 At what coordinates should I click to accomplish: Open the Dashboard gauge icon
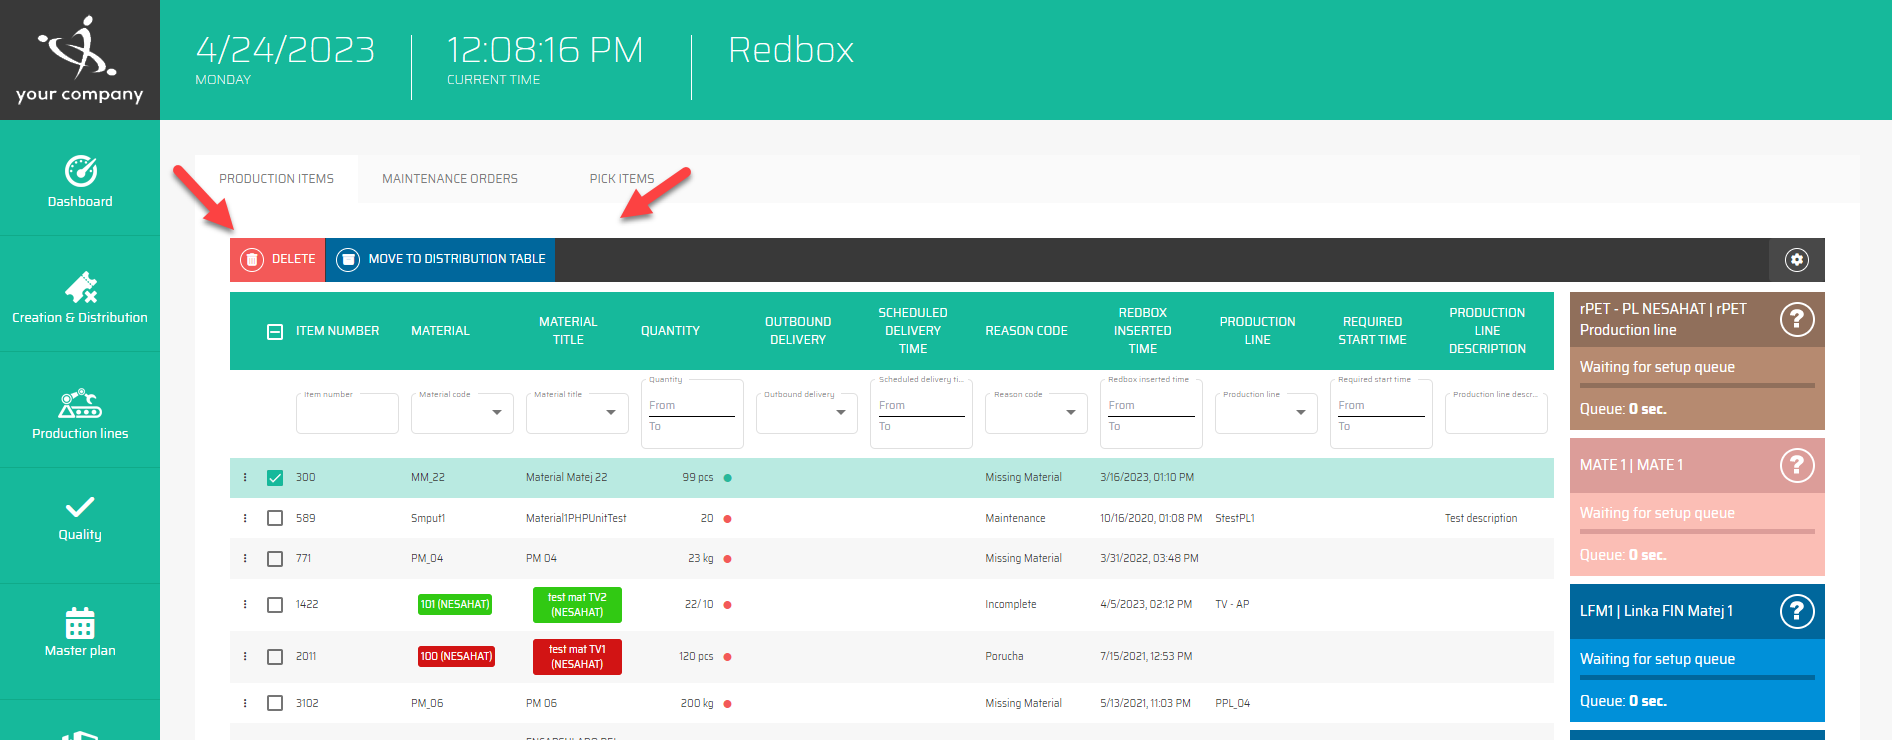tap(80, 171)
